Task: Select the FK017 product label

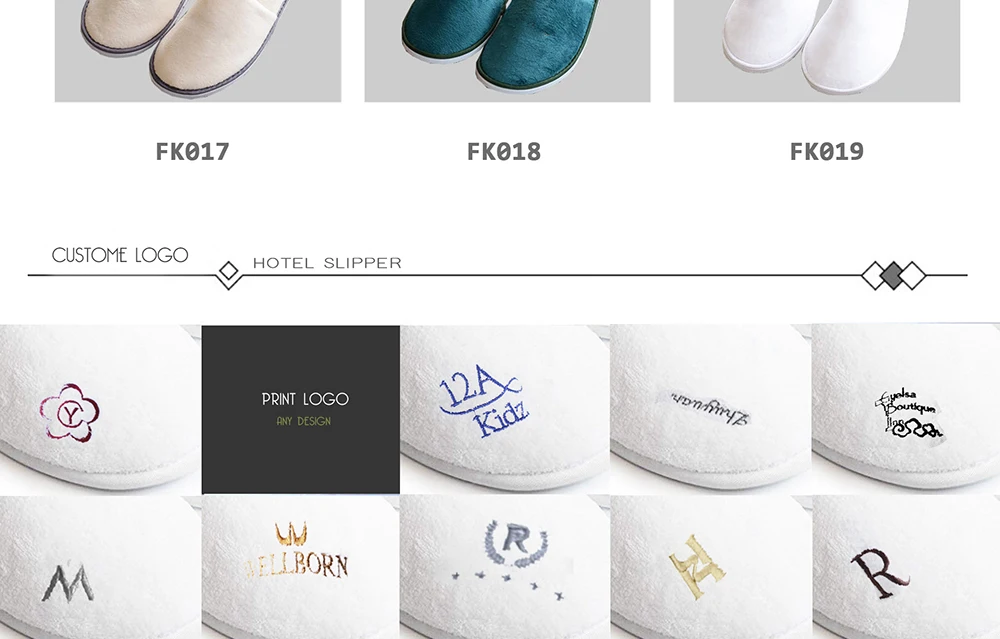Action: [192, 152]
